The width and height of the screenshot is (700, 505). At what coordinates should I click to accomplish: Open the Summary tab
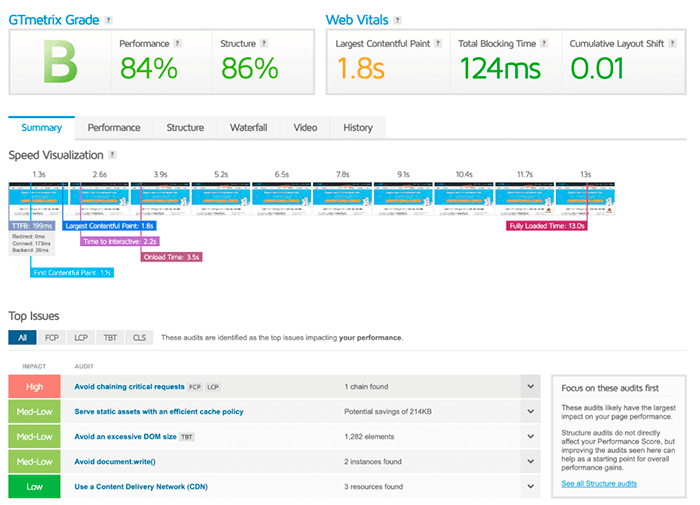click(42, 128)
